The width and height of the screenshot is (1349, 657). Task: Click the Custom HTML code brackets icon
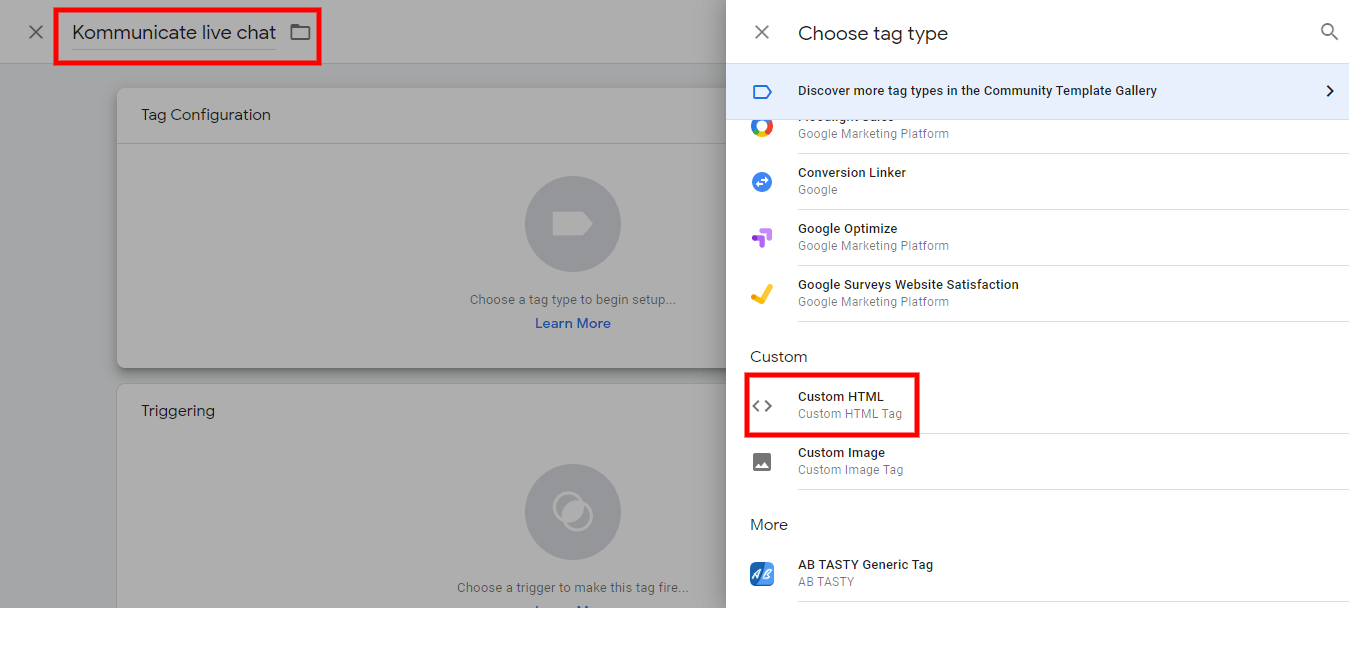click(762, 404)
